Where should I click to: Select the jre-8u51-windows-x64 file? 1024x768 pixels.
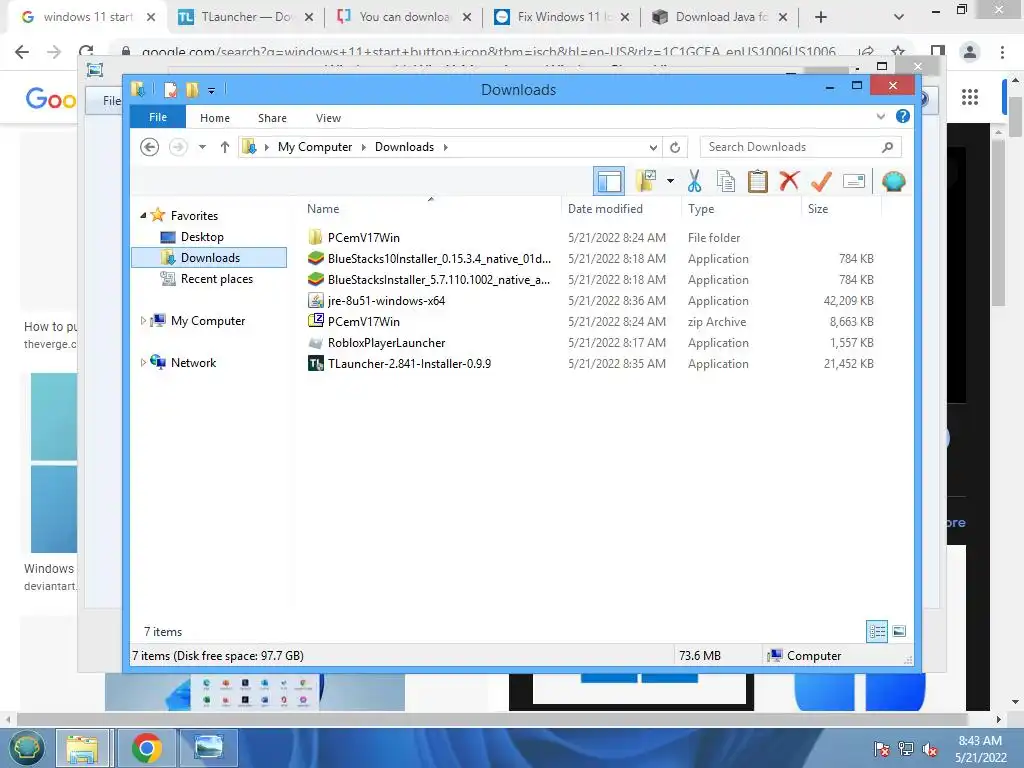coord(590,300)
